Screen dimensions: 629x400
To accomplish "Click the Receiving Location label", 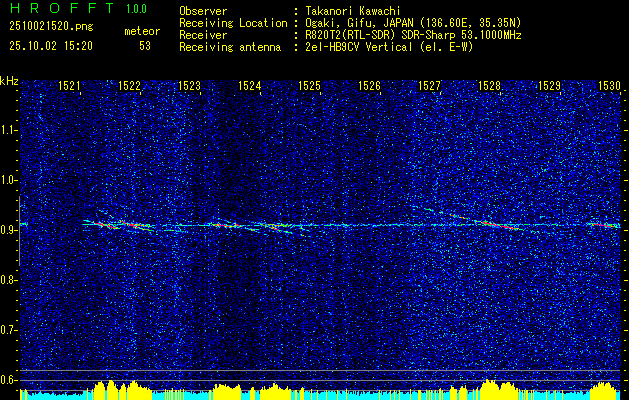I will [233, 23].
